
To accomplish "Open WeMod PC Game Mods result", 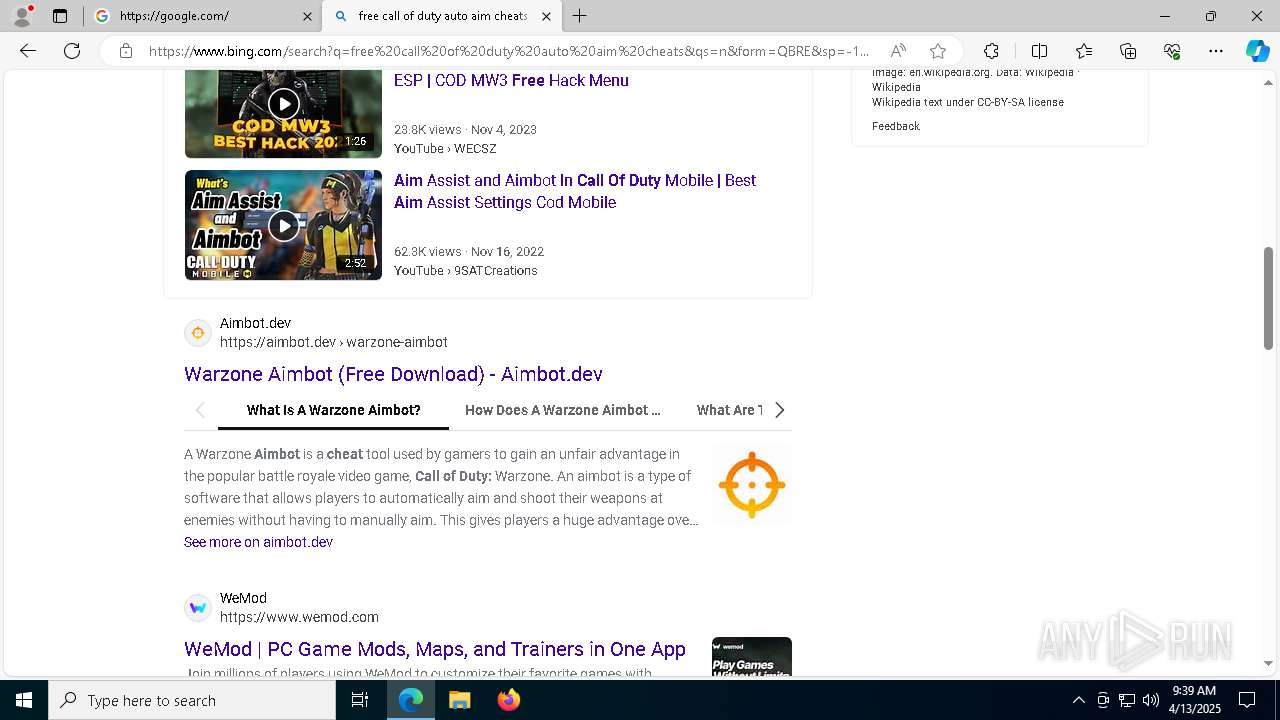I will click(x=435, y=649).
